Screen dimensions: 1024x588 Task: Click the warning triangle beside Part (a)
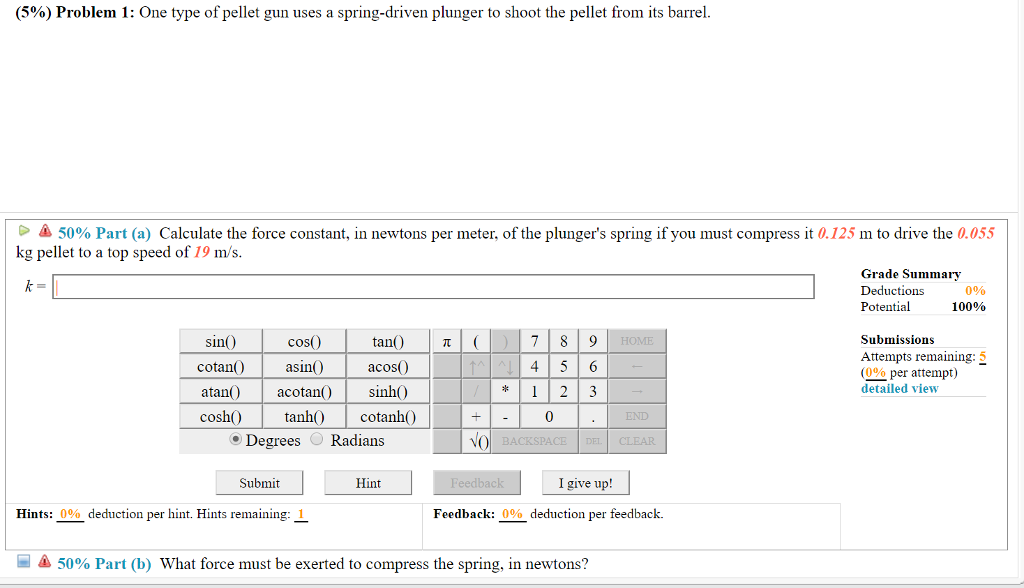[45, 233]
